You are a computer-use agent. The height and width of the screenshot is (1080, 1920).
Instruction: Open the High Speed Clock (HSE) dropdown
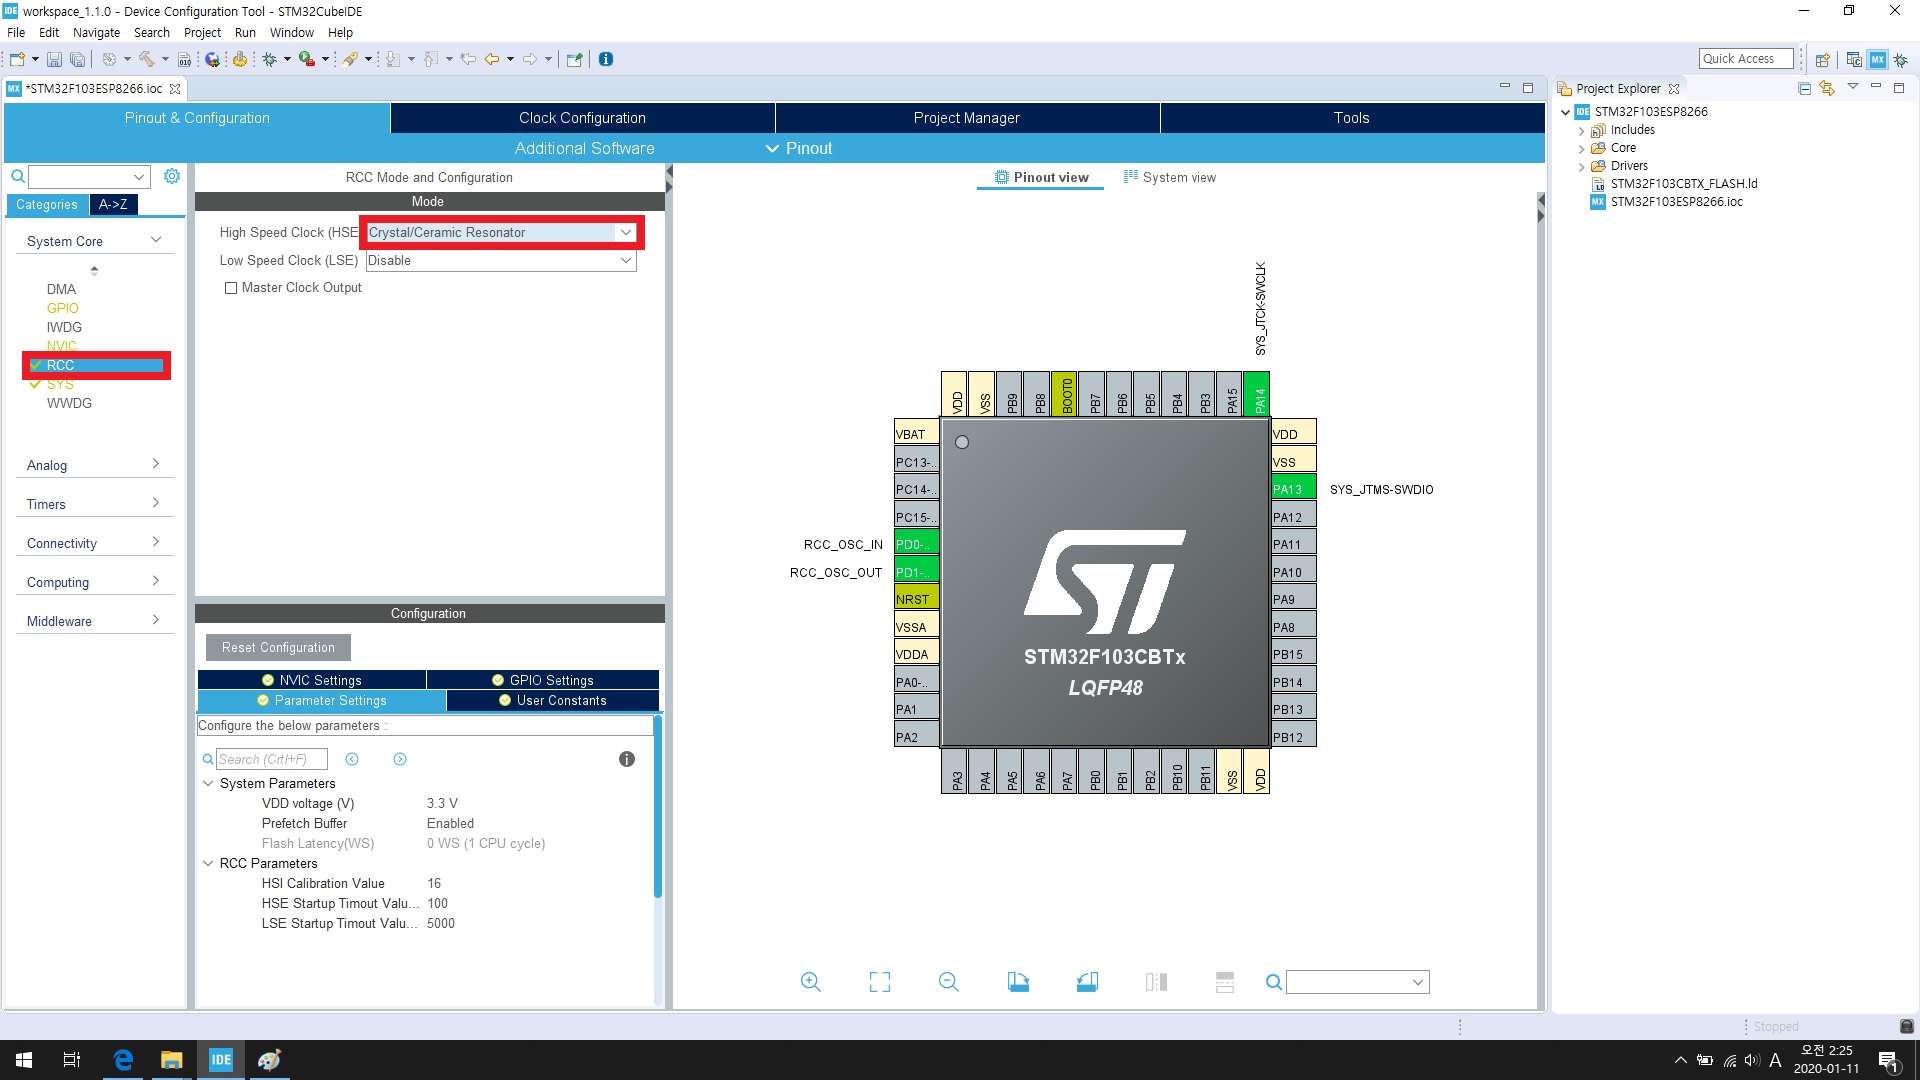tap(625, 232)
